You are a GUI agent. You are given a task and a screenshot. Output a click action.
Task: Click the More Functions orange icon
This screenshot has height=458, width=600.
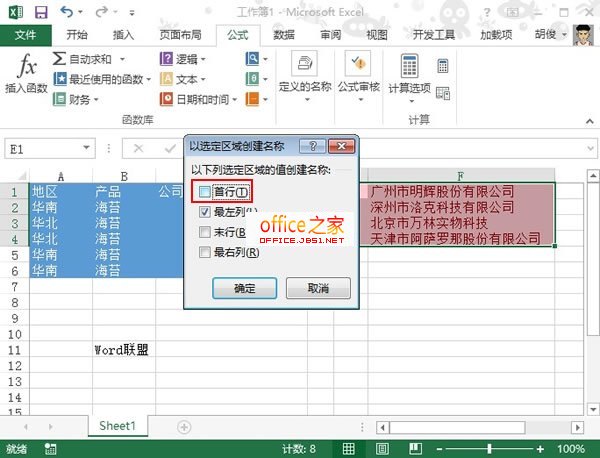coord(252,99)
